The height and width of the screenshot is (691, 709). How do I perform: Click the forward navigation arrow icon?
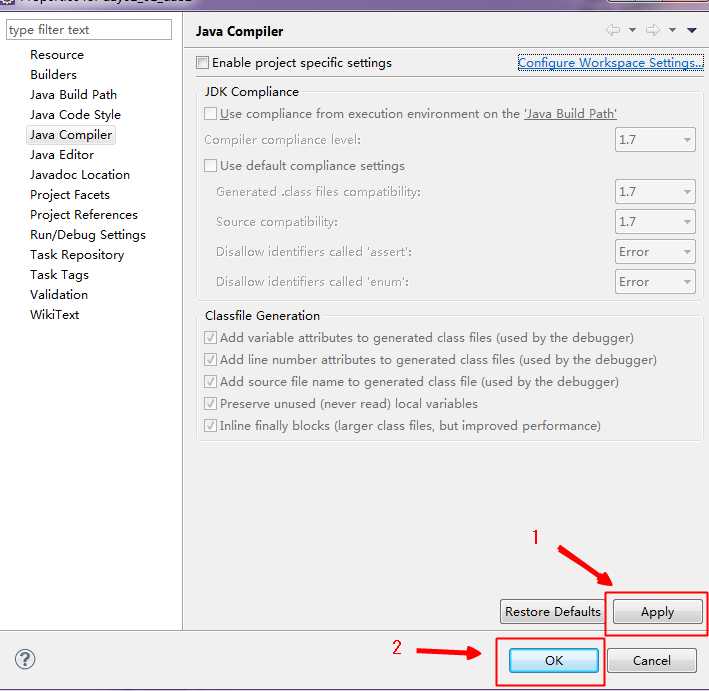tap(652, 30)
